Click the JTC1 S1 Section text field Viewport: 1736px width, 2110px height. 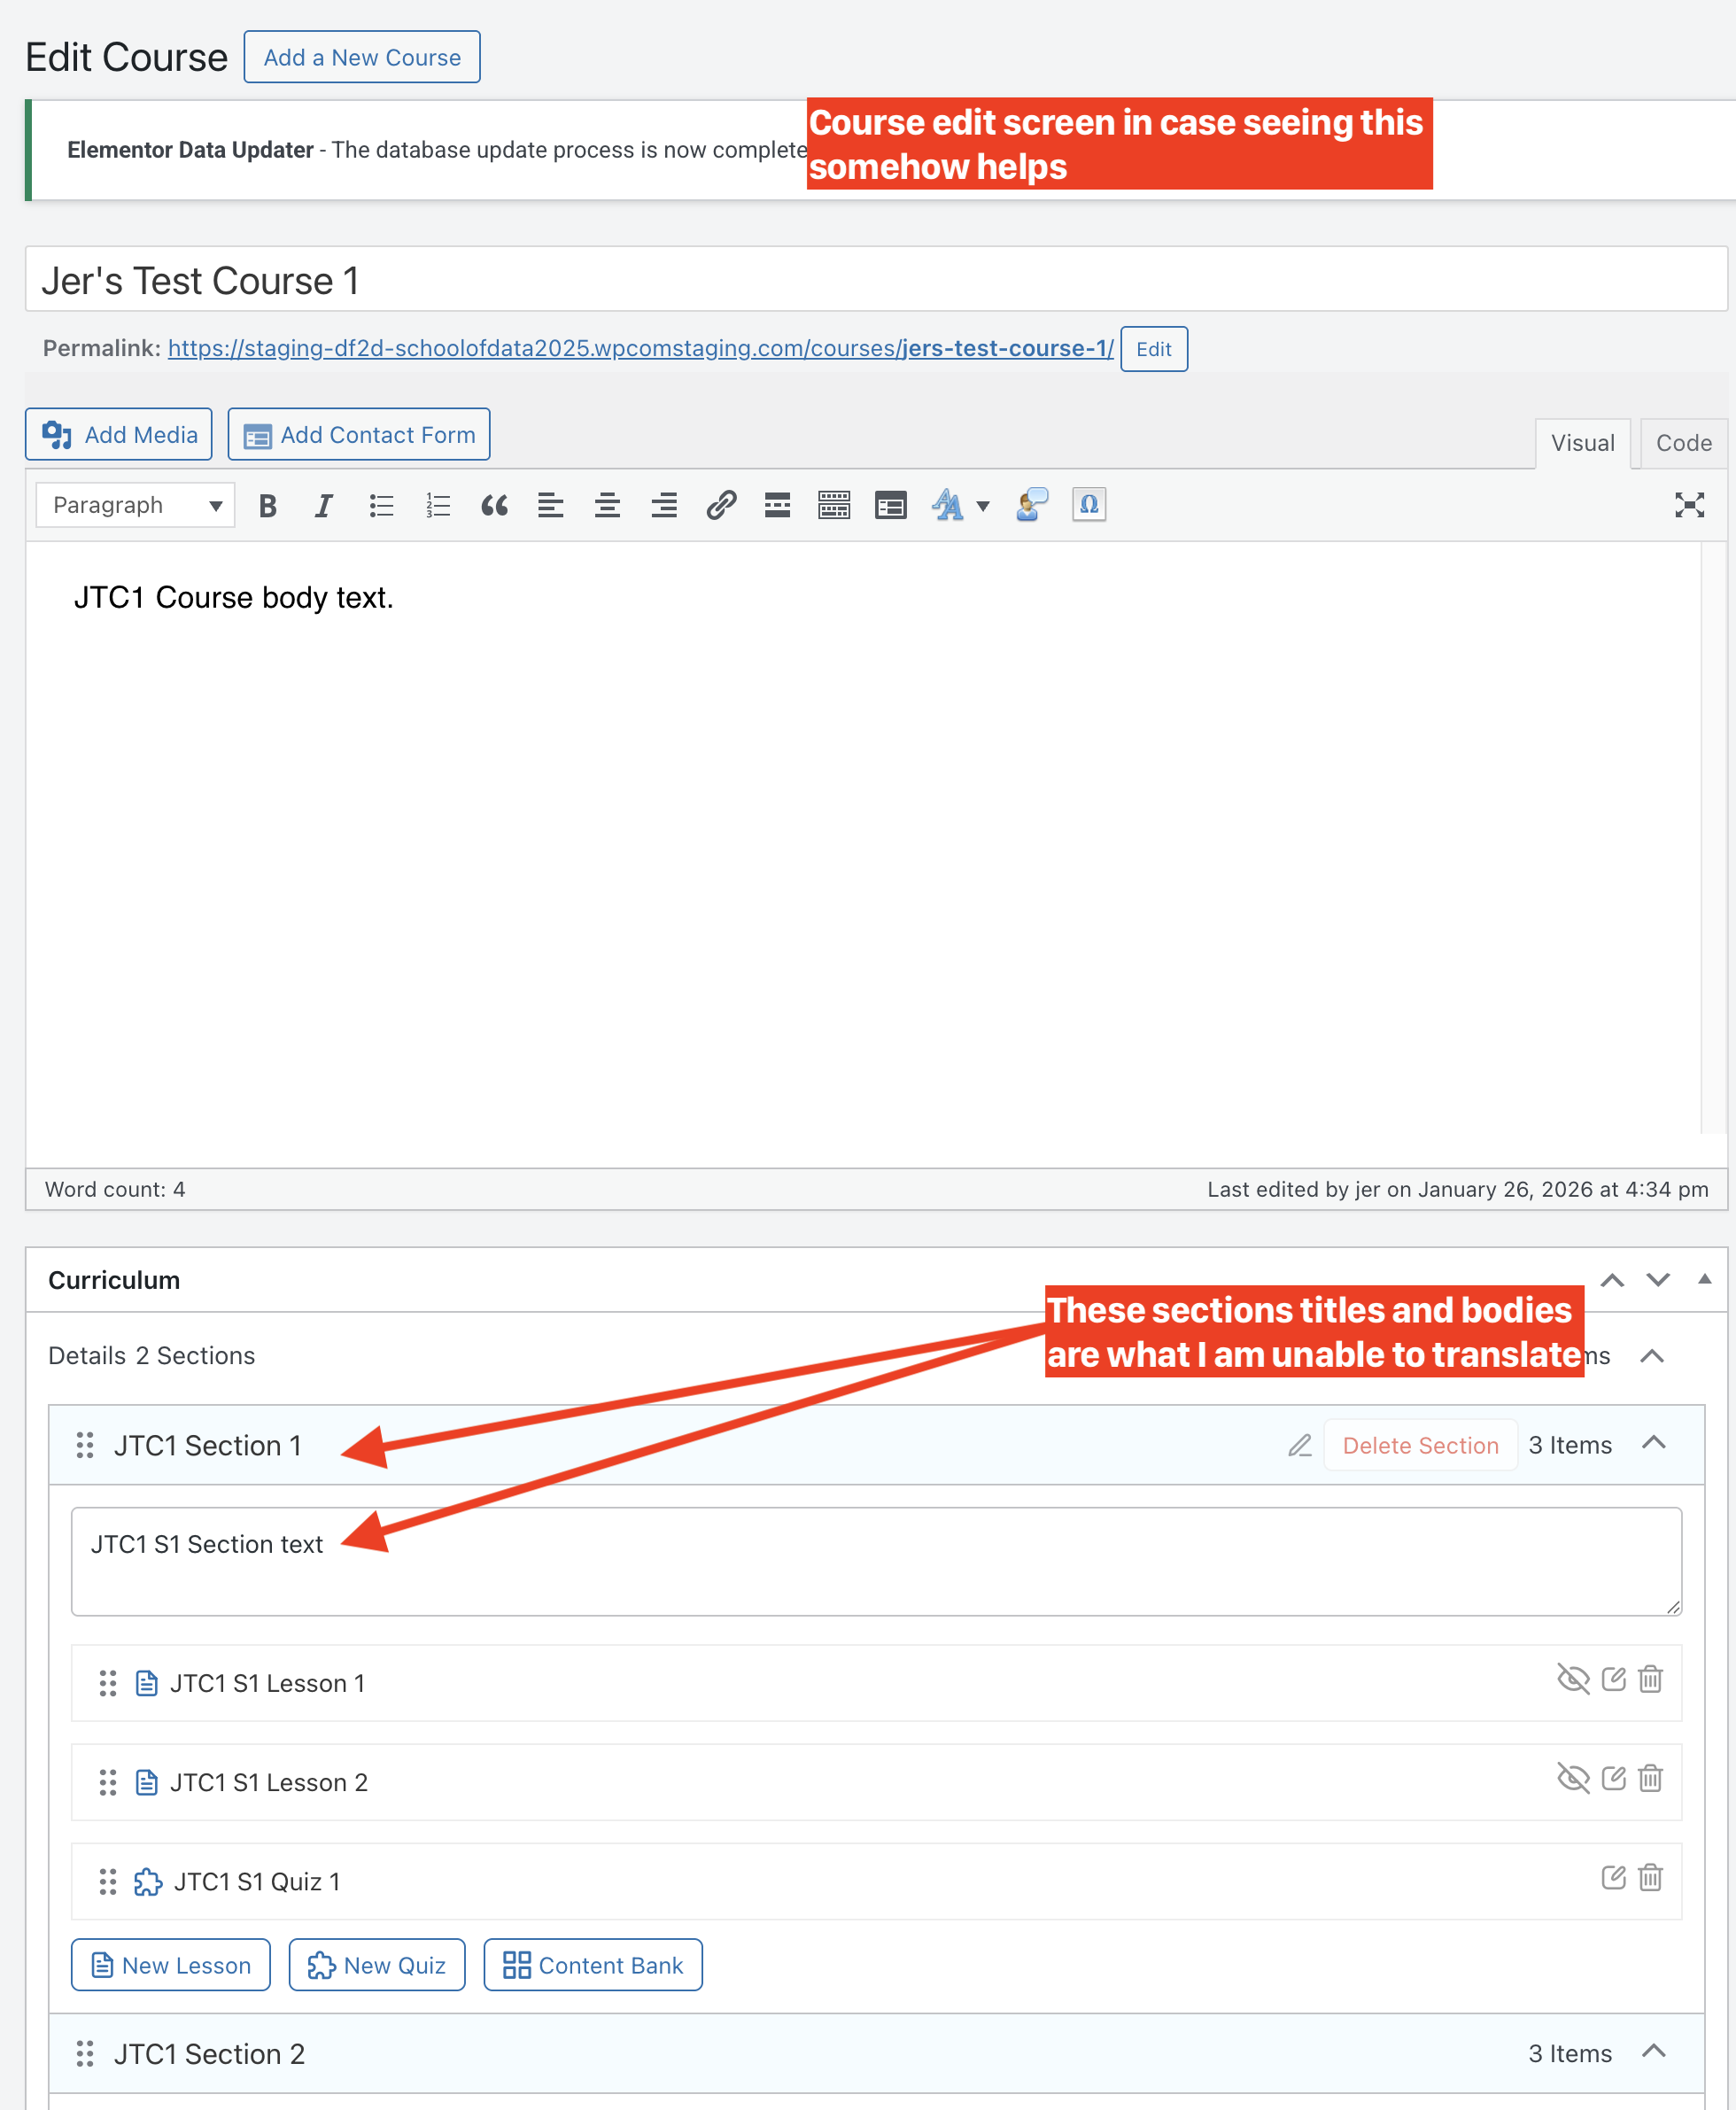point(876,1561)
